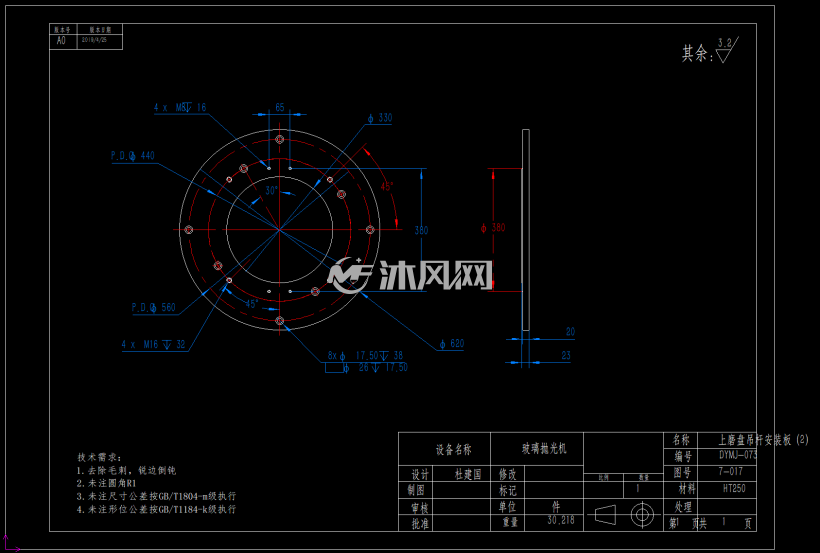Select the '8x φ 17.50 ↓ 38' hole callout
The width and height of the screenshot is (820, 553).
pyautogui.click(x=366, y=356)
